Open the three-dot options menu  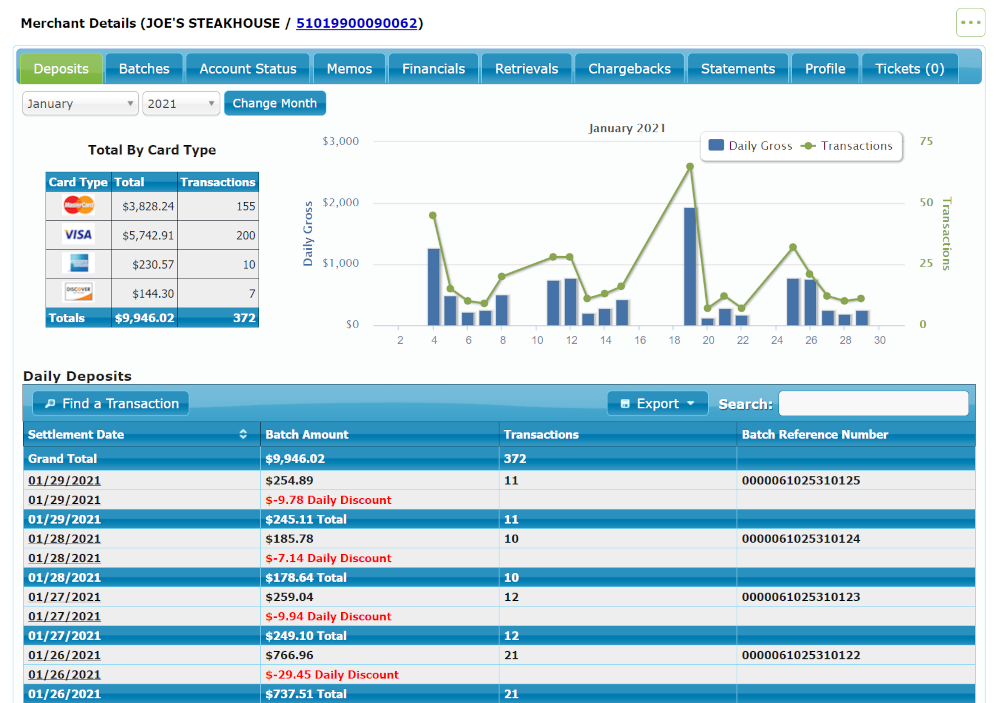[x=970, y=23]
